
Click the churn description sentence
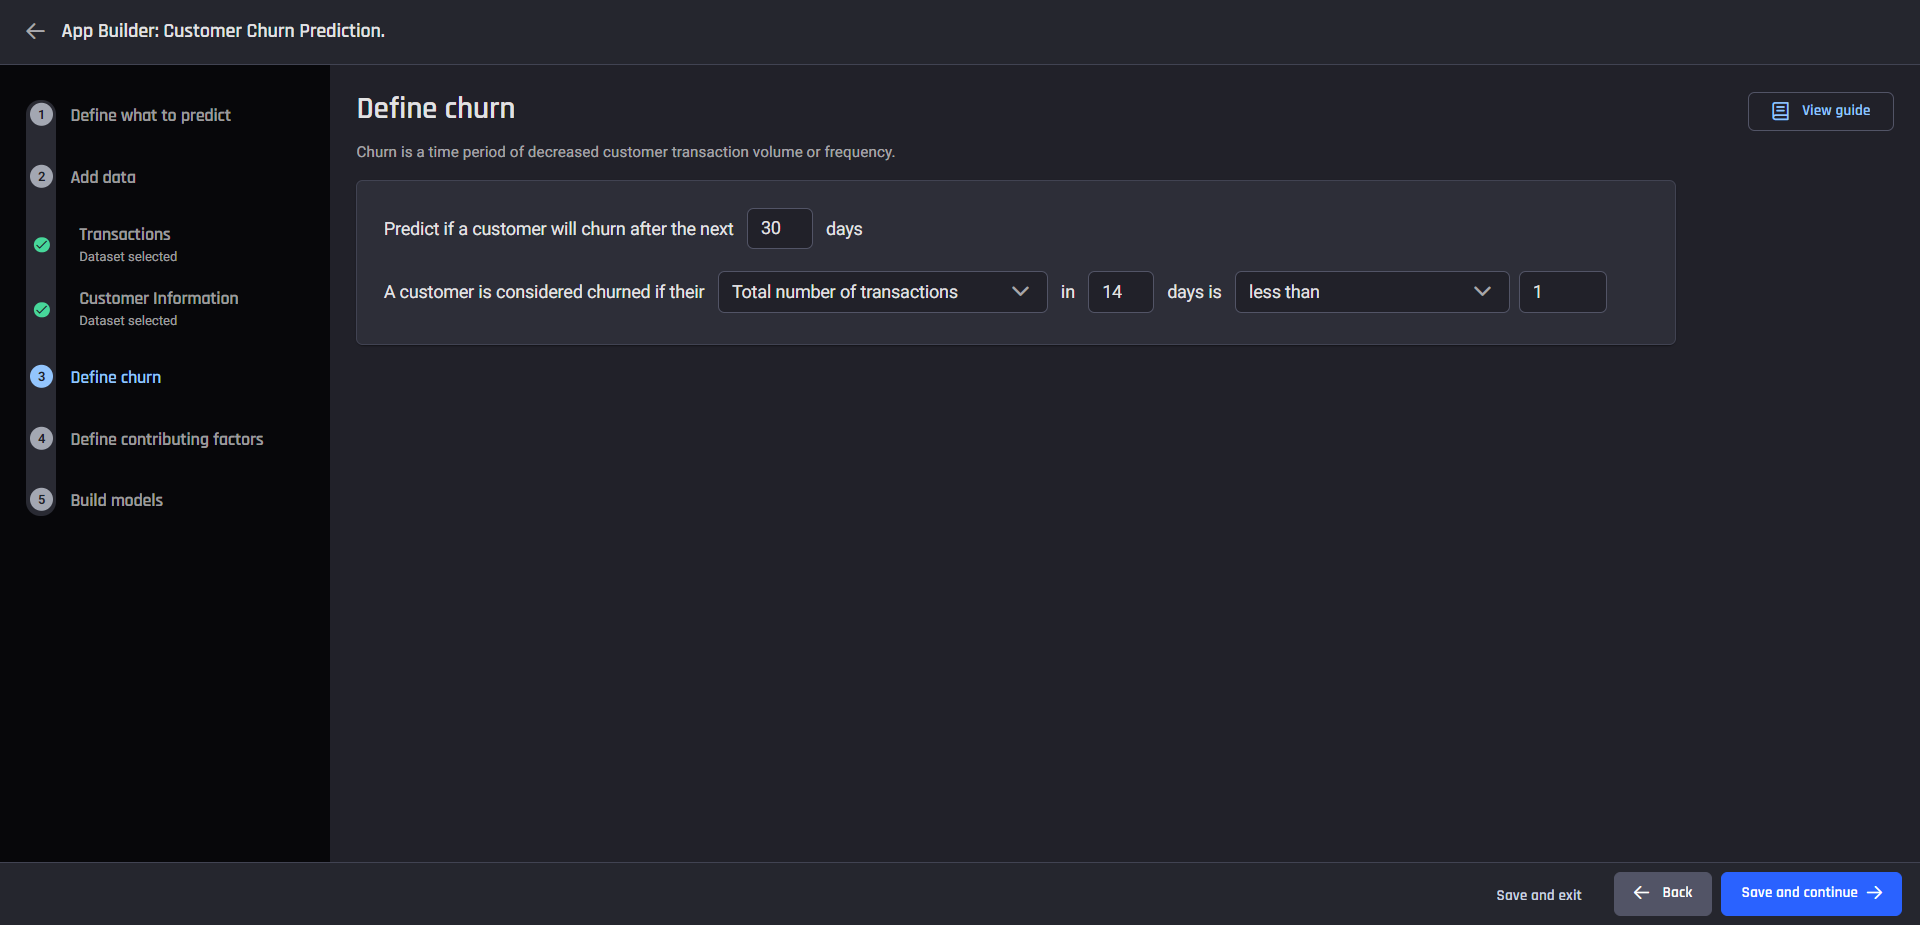click(626, 152)
